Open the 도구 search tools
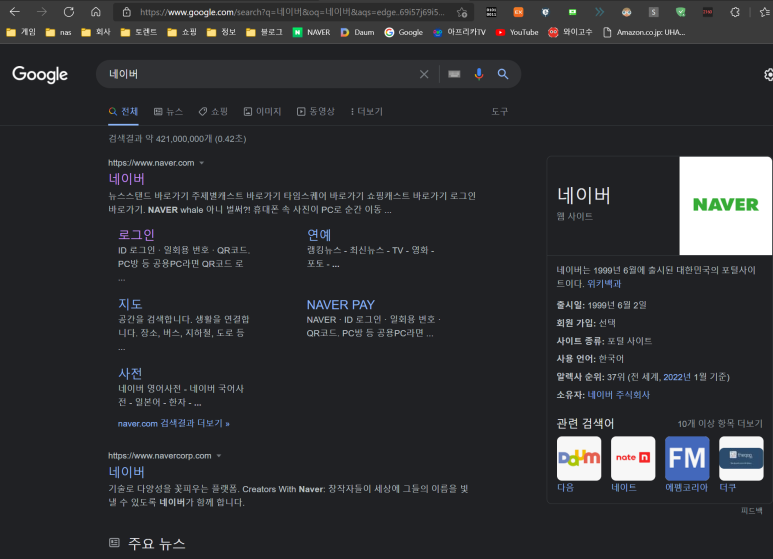The height and width of the screenshot is (559, 773). 499,111
